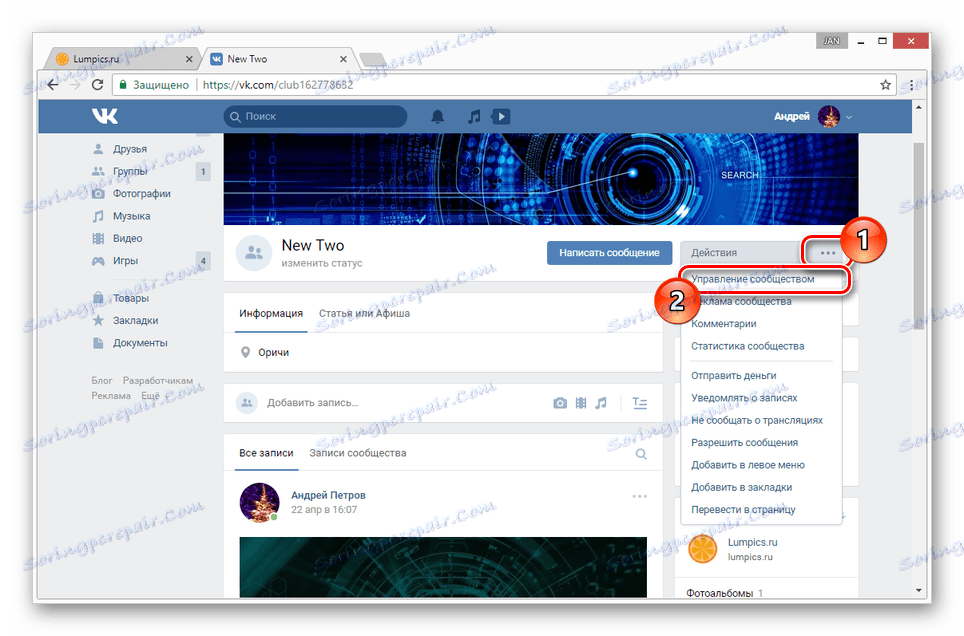Attach a photo using the camera icon
Image resolution: width=964 pixels, height=636 pixels.
click(559, 403)
